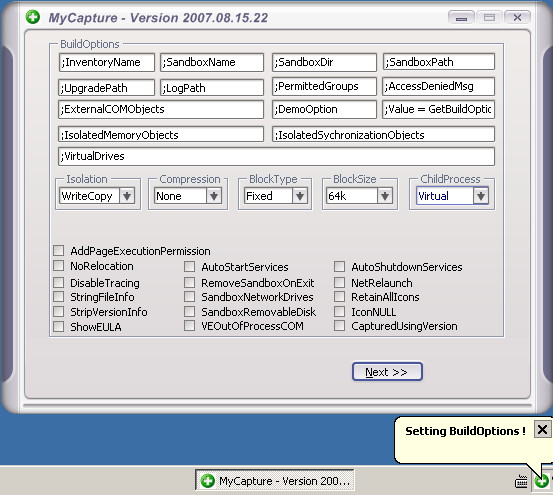Enable the NetRelaunch checkbox
Screen dimensions: 553x495
point(339,282)
